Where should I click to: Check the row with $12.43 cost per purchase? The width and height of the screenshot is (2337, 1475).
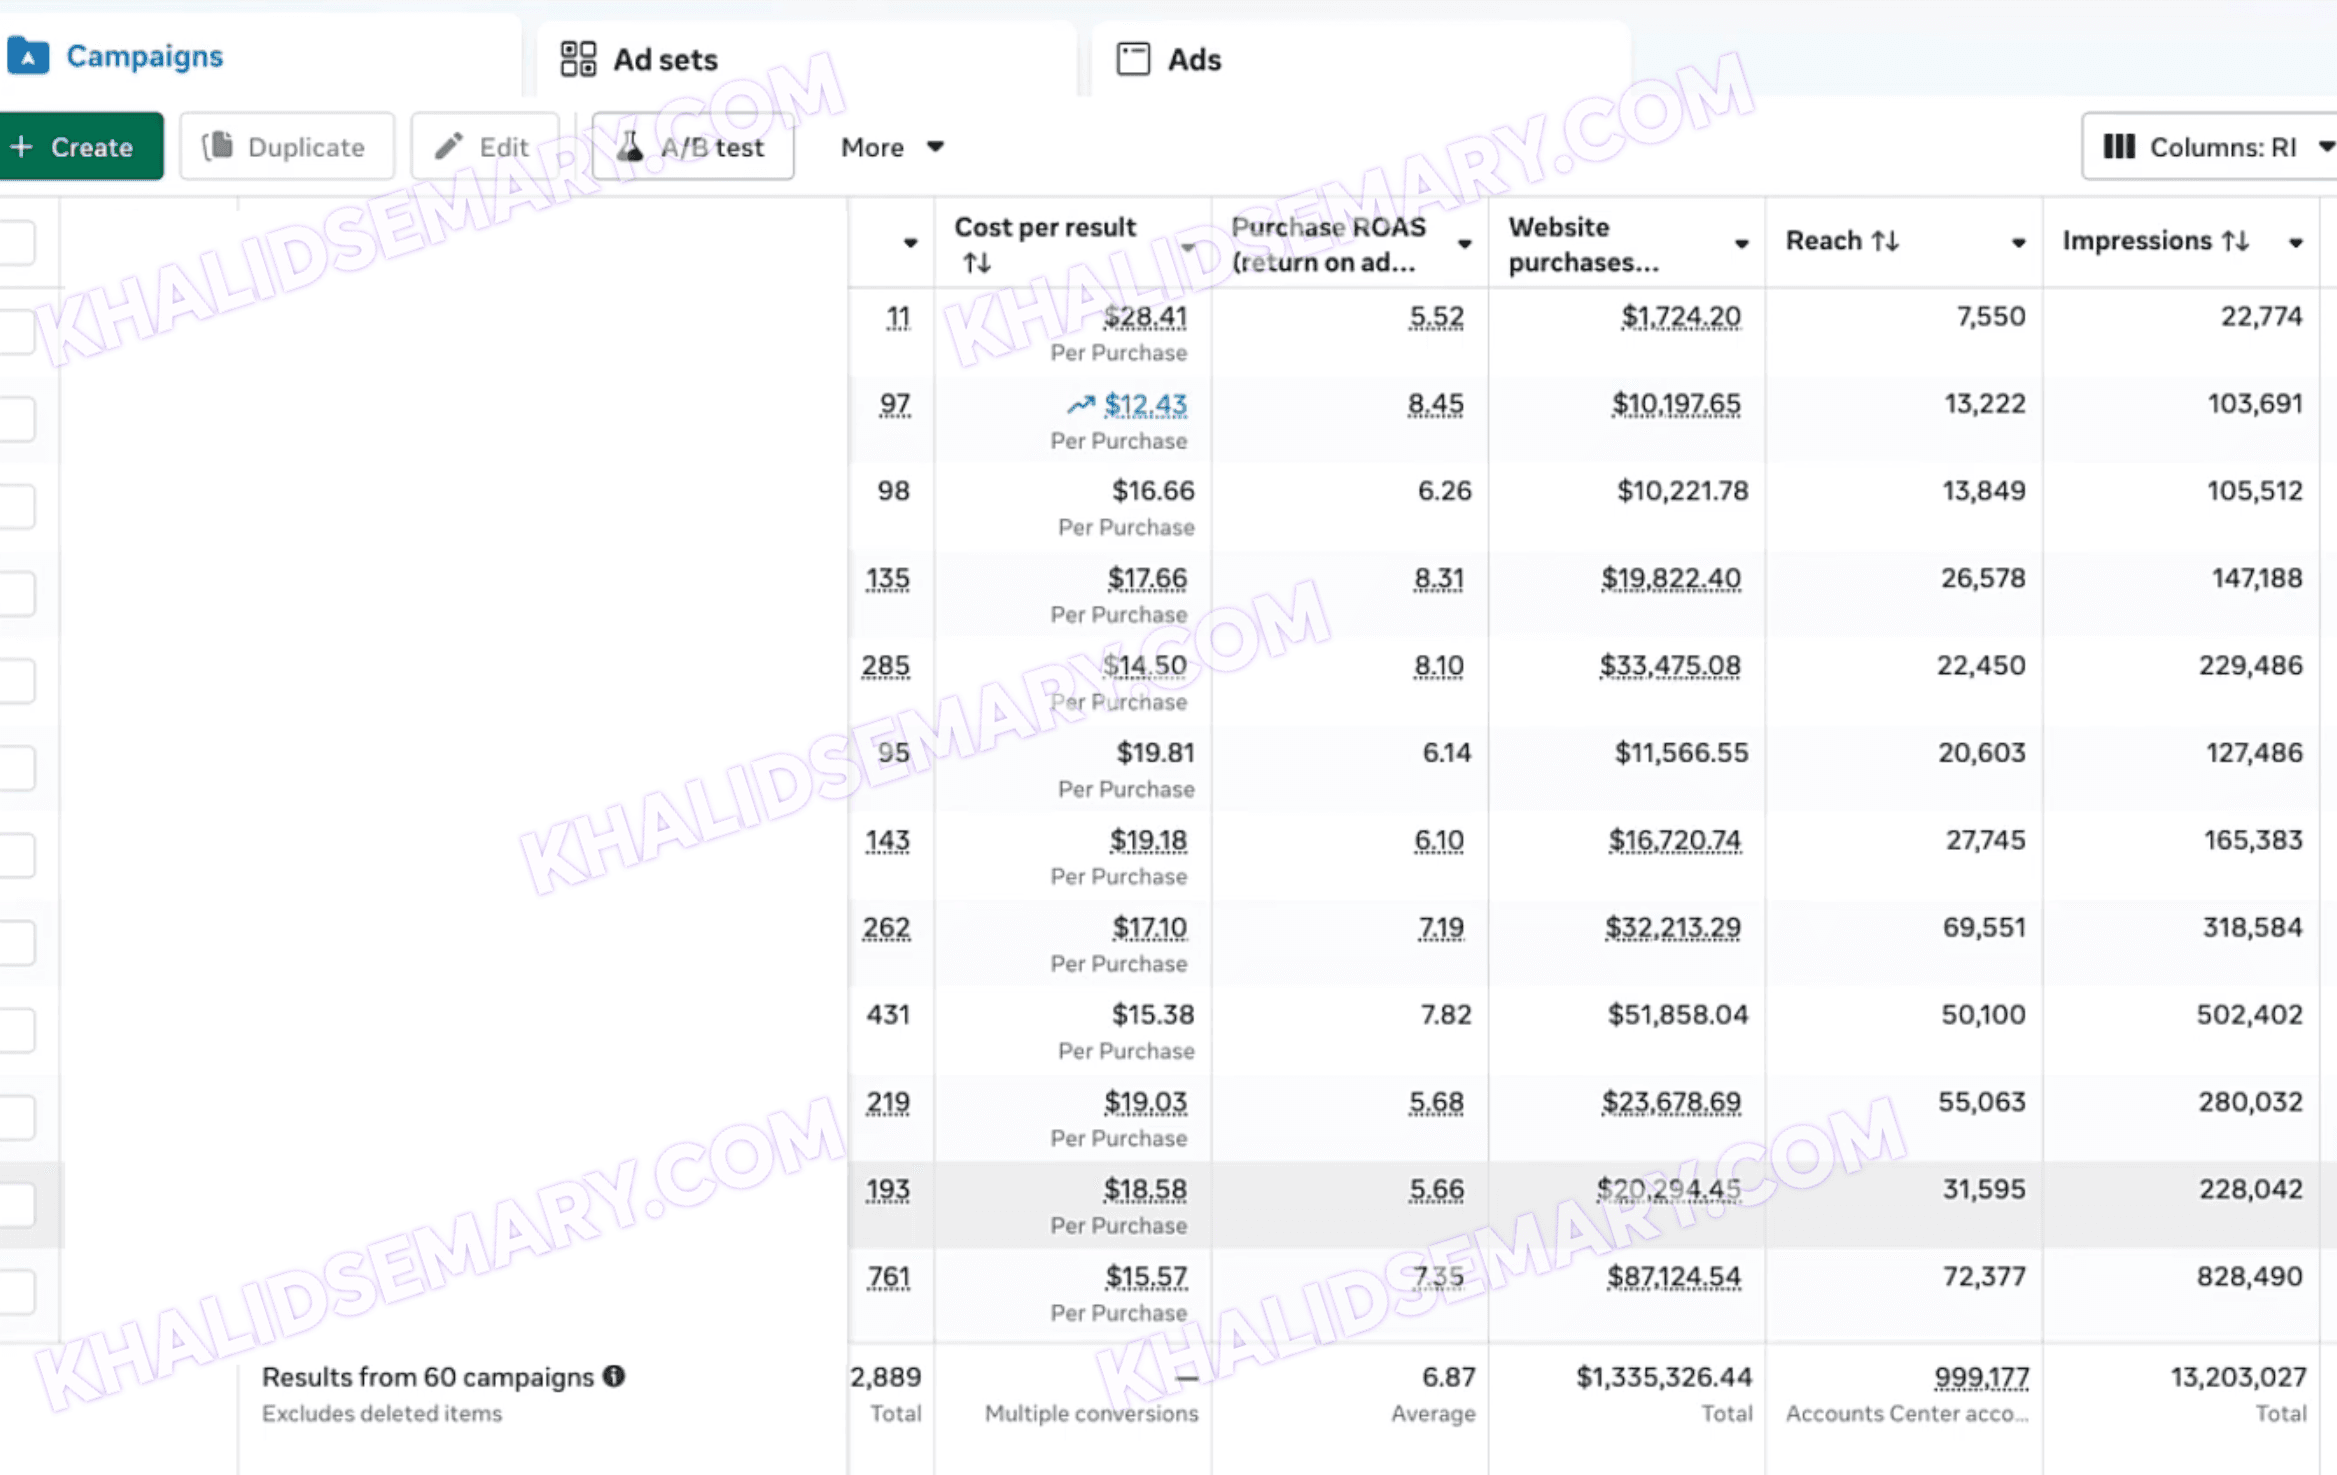coord(17,418)
